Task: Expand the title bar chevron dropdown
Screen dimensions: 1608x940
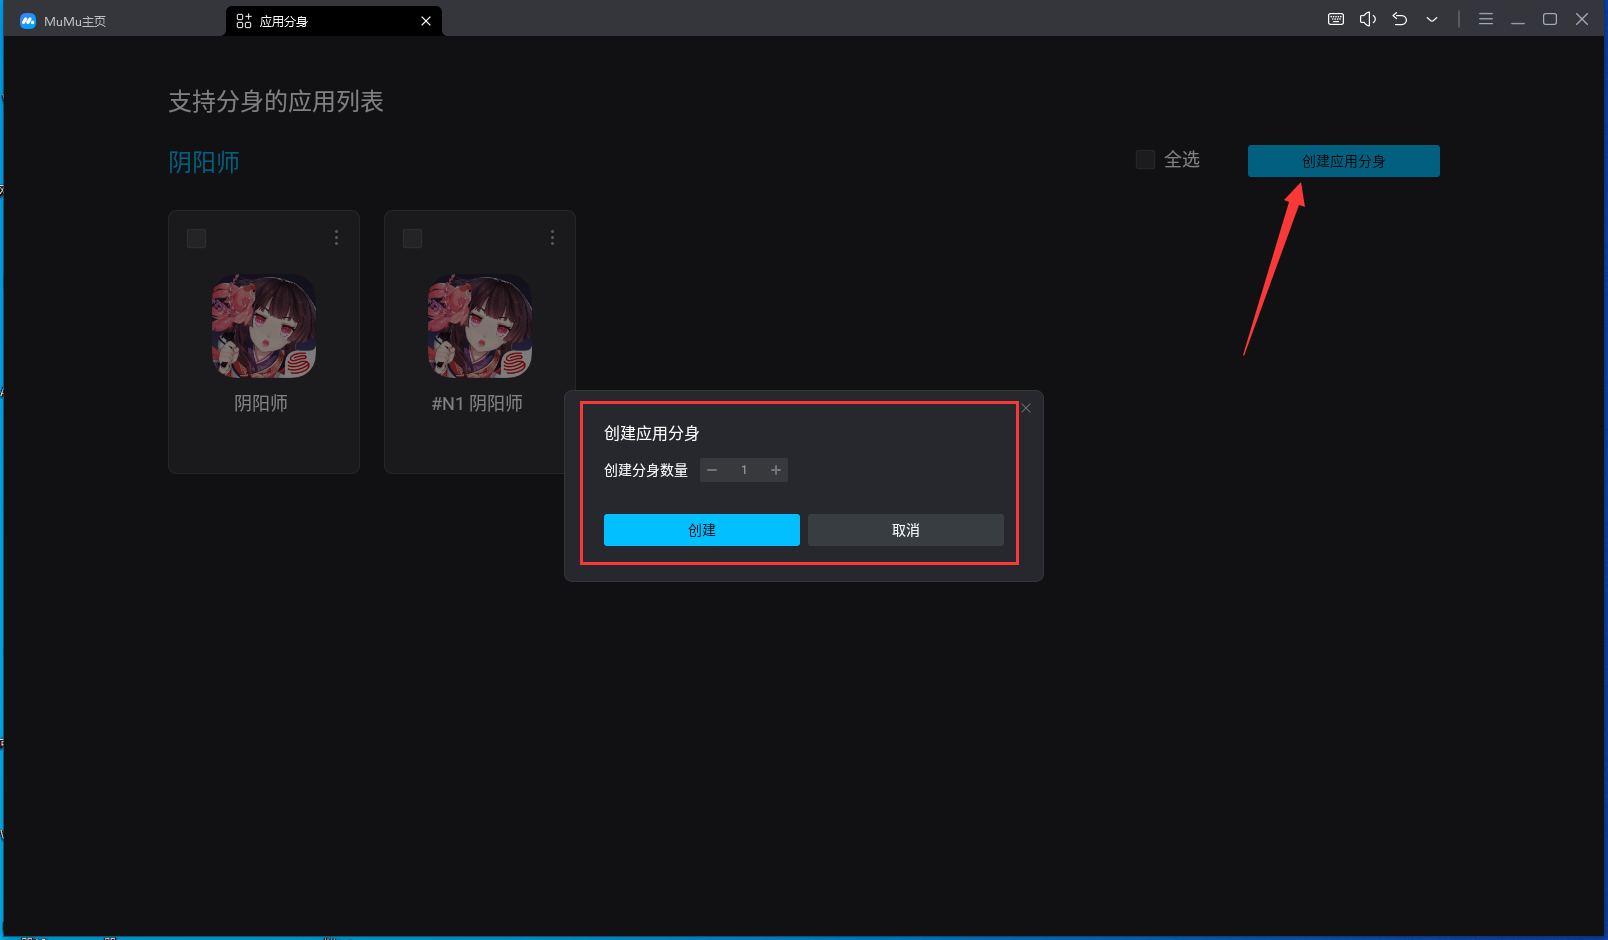Action: (x=1432, y=19)
